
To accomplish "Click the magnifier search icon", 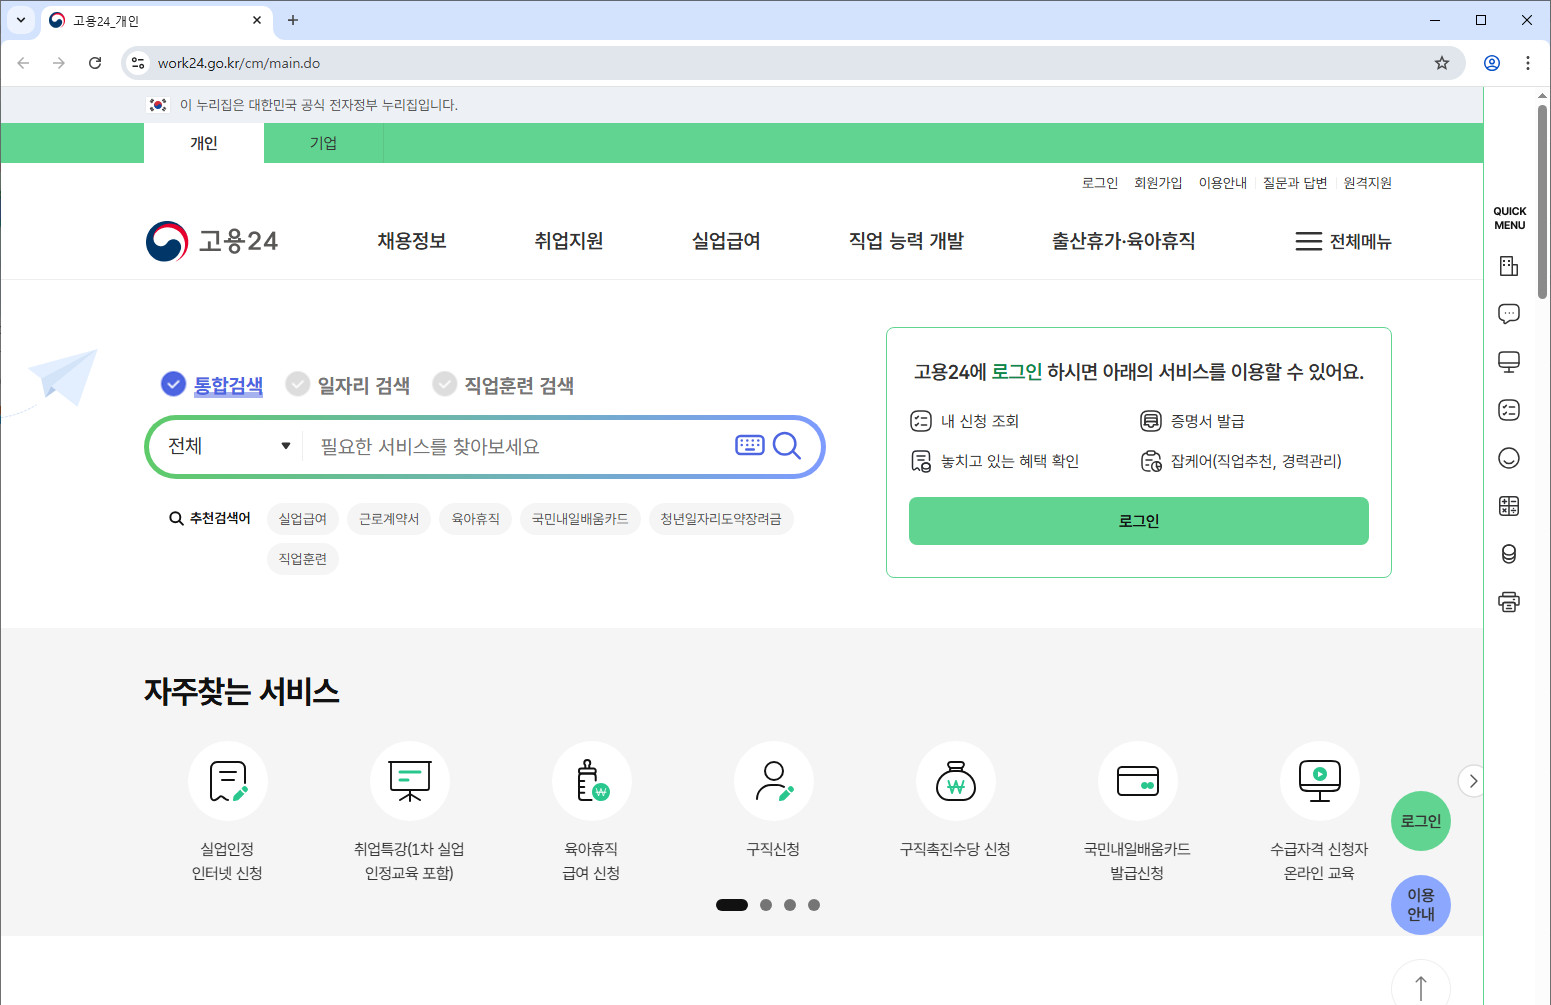I will 787,445.
